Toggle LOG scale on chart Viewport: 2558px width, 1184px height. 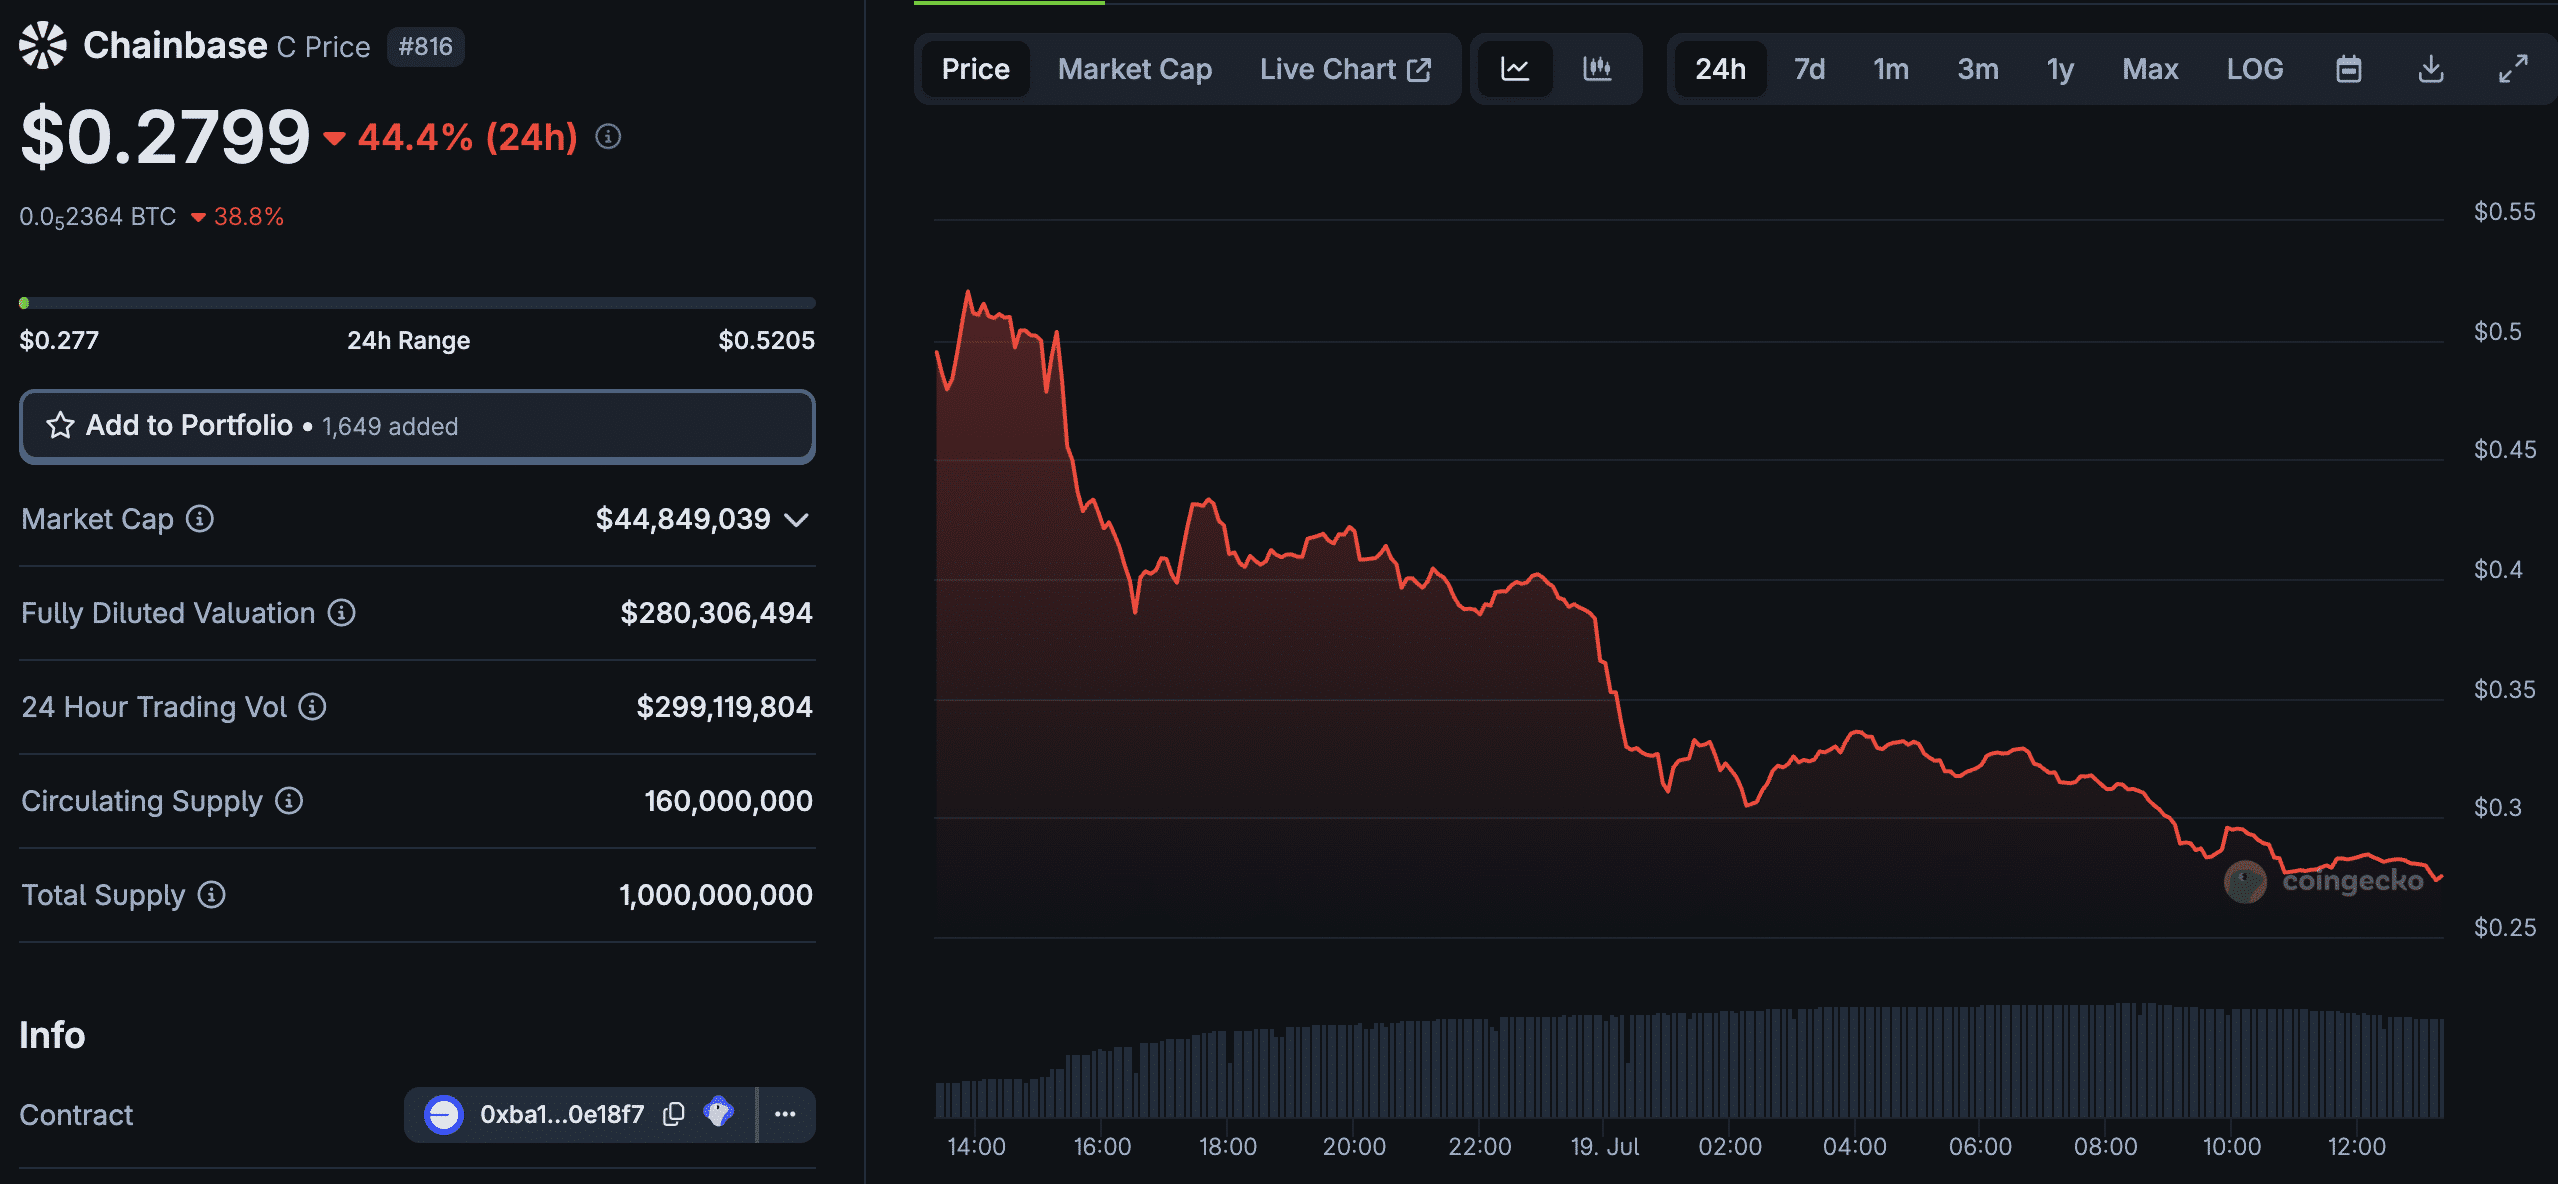(x=2254, y=69)
